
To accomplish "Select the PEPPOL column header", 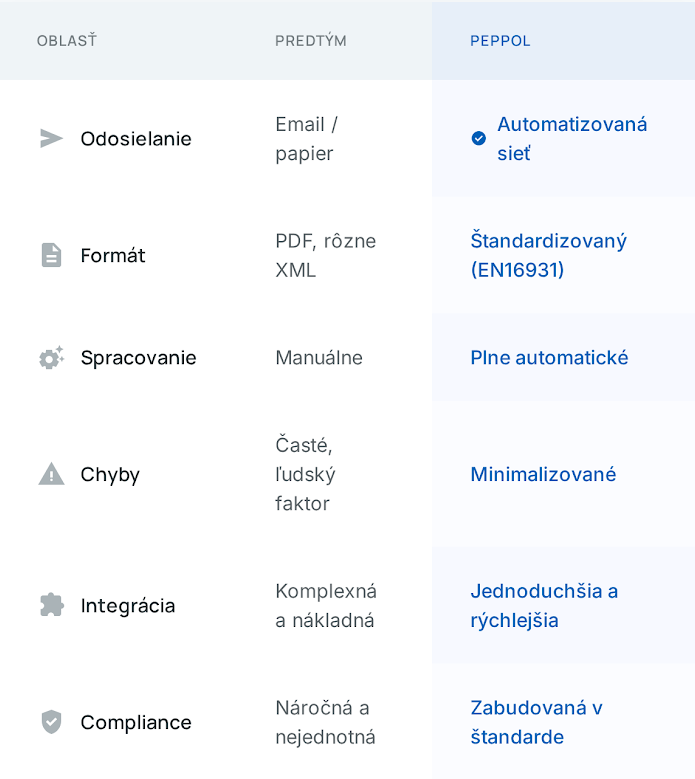I will [x=500, y=41].
